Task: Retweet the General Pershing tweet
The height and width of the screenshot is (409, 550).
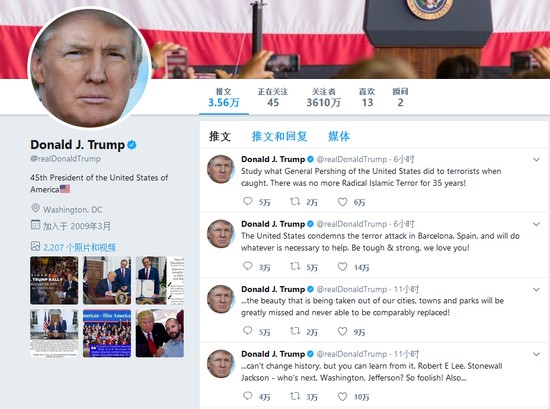Action: coord(295,201)
